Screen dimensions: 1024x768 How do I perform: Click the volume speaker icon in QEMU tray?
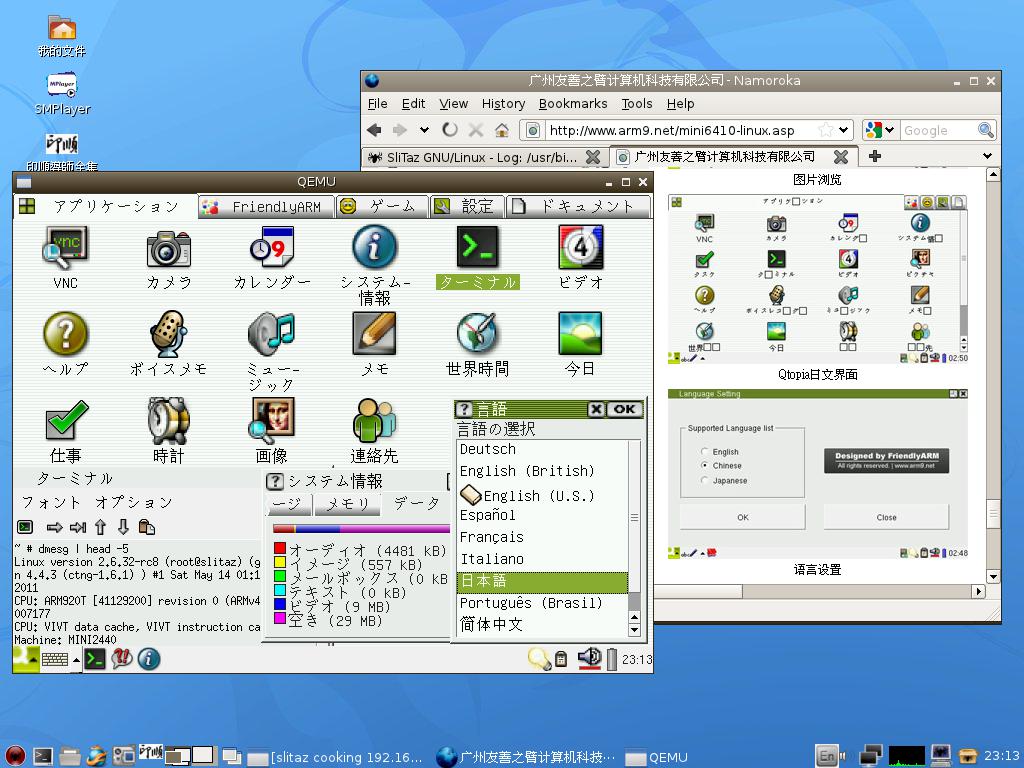click(590, 658)
